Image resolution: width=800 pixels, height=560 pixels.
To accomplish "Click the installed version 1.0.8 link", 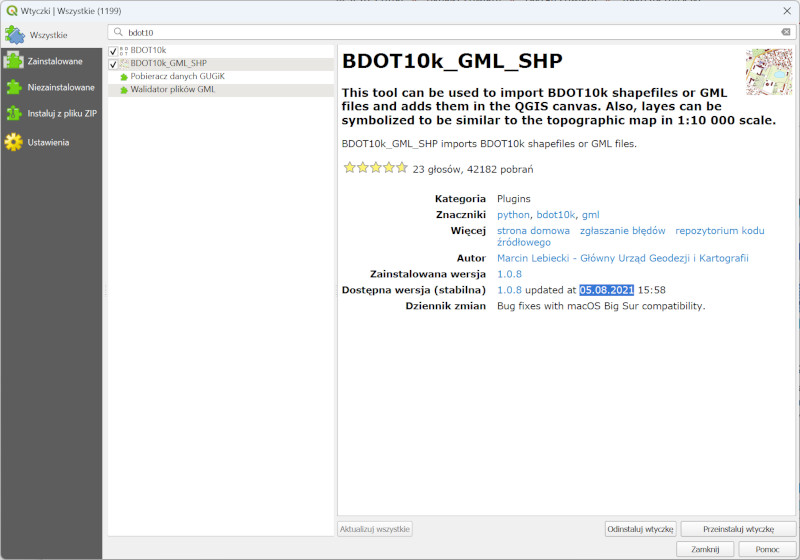I will click(509, 274).
